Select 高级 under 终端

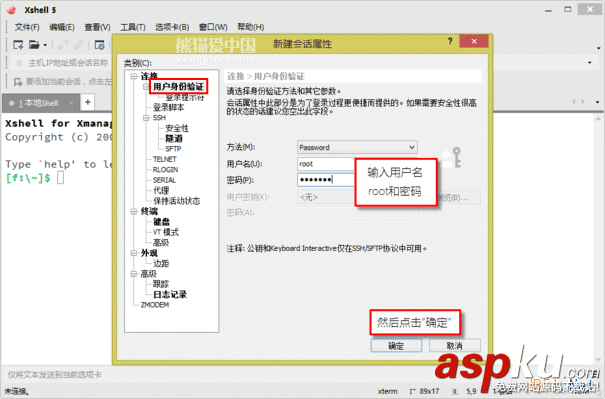coord(161,243)
